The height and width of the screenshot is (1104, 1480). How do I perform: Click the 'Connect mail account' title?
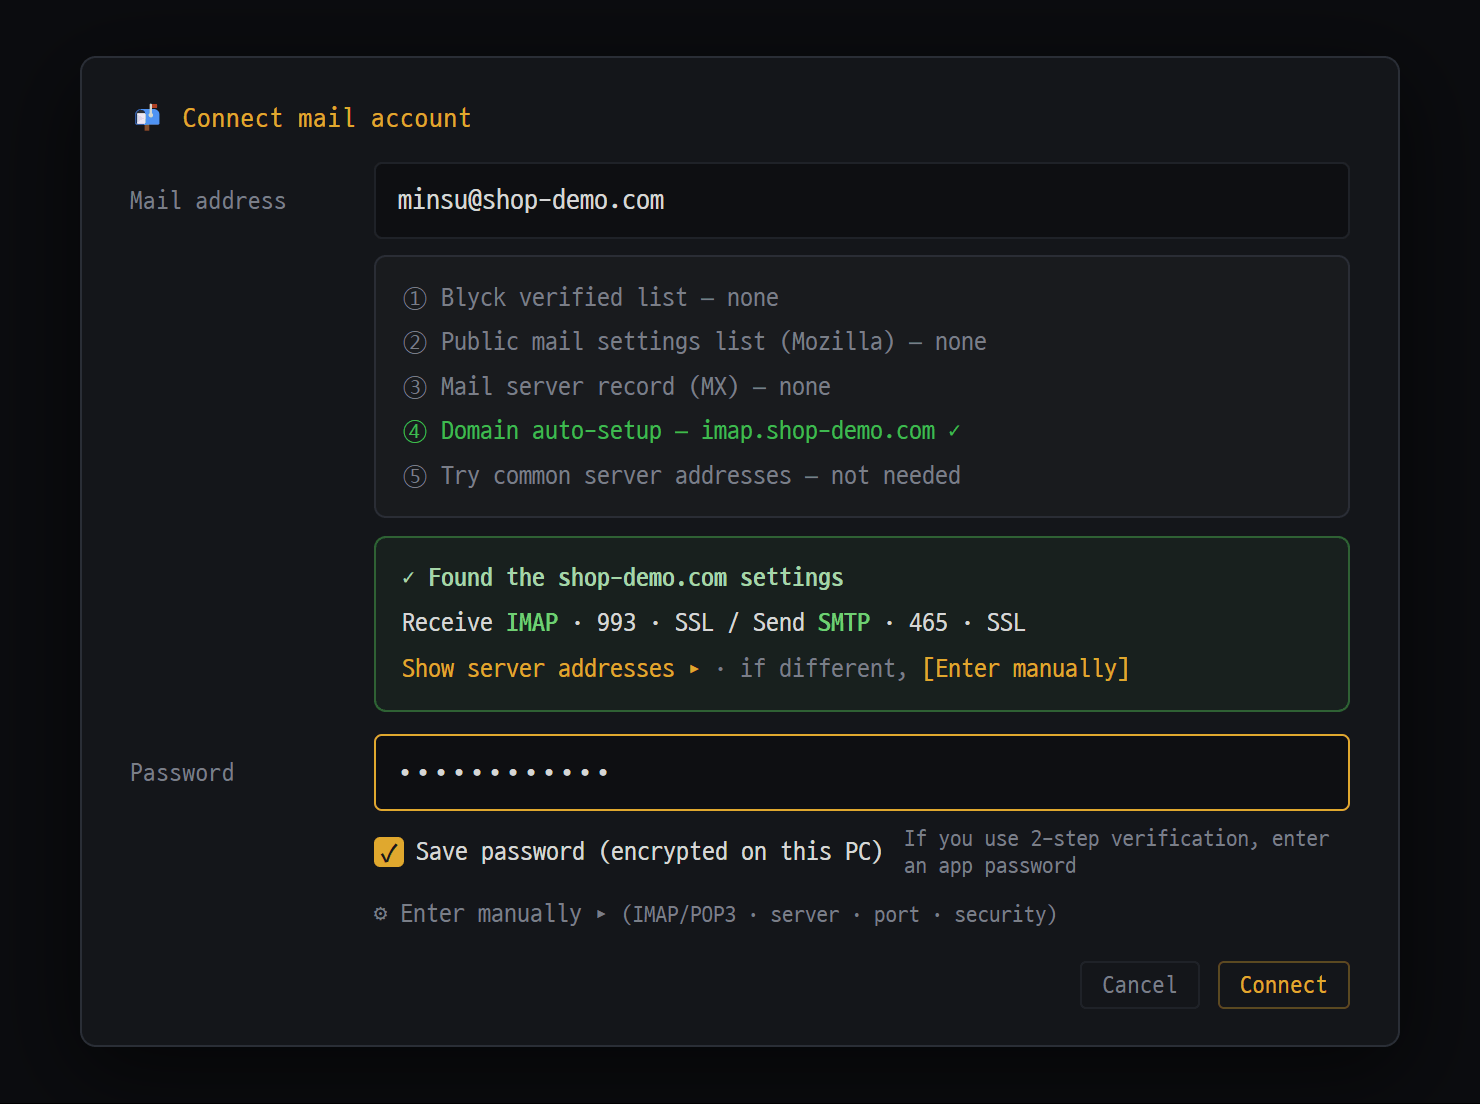click(x=327, y=118)
